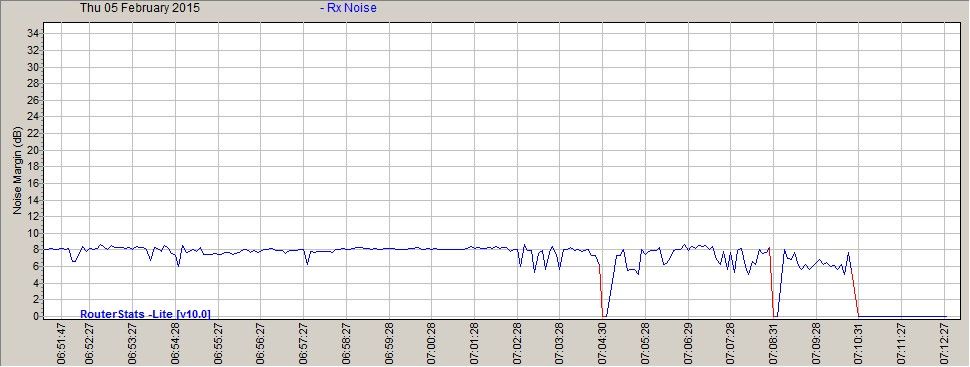Viewport: 970px width, 367px height.
Task: Click the 34 value on the dB axis
Action: click(33, 33)
